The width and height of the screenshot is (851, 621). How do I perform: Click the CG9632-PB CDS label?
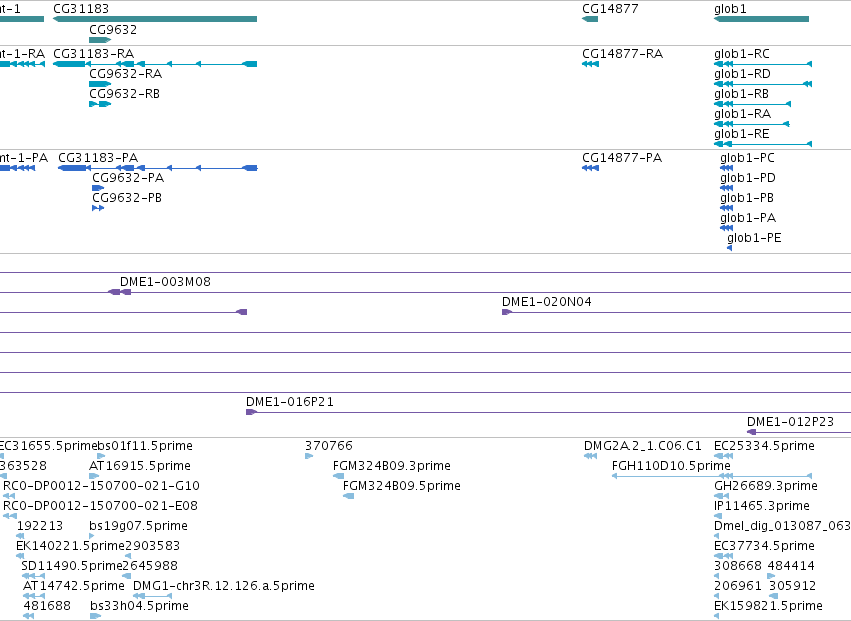click(x=127, y=198)
